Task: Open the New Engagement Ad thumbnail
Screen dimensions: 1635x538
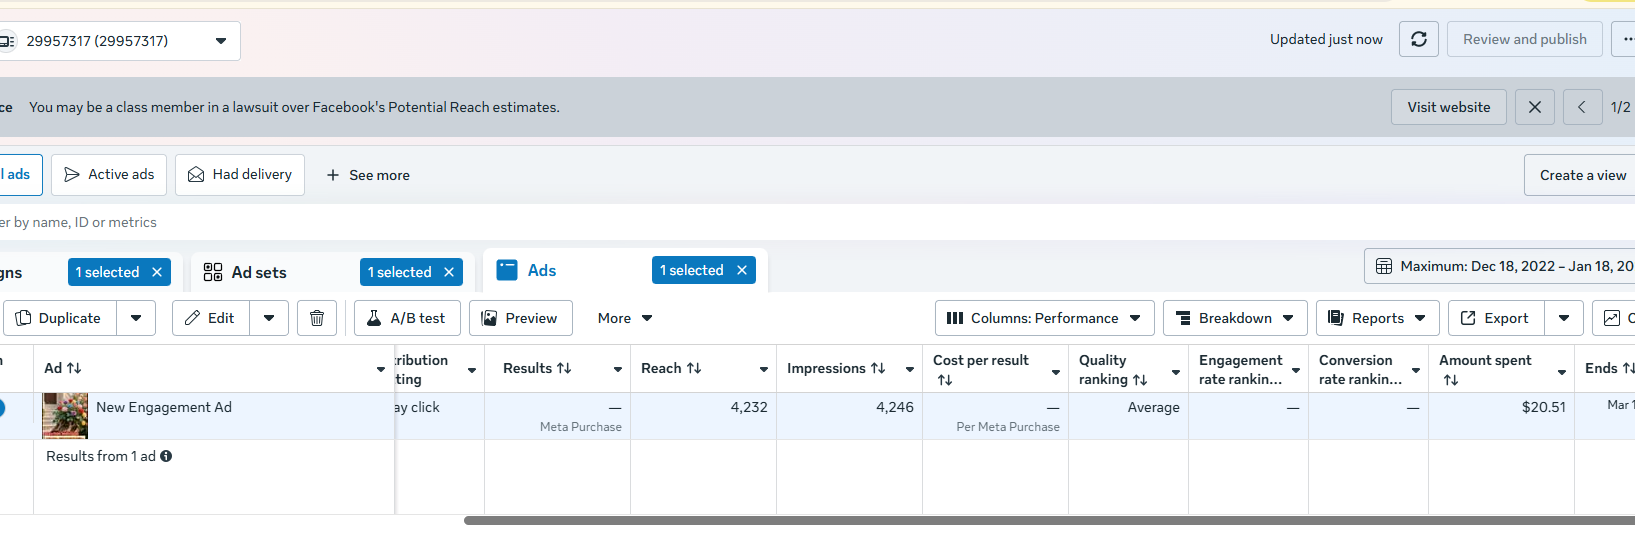Action: point(65,415)
